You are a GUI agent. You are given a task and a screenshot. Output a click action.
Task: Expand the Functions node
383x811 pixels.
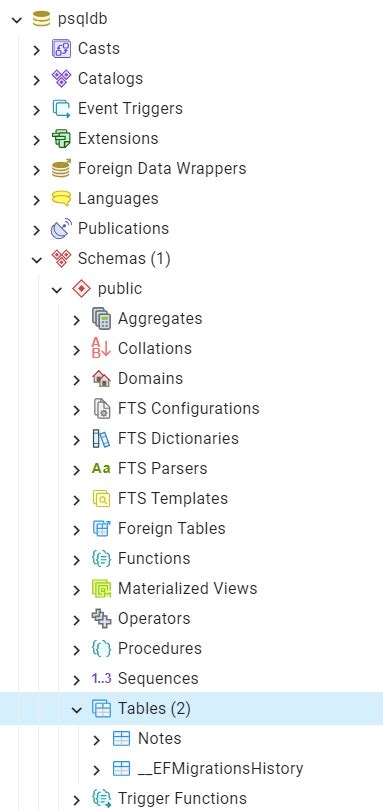[x=77, y=560]
